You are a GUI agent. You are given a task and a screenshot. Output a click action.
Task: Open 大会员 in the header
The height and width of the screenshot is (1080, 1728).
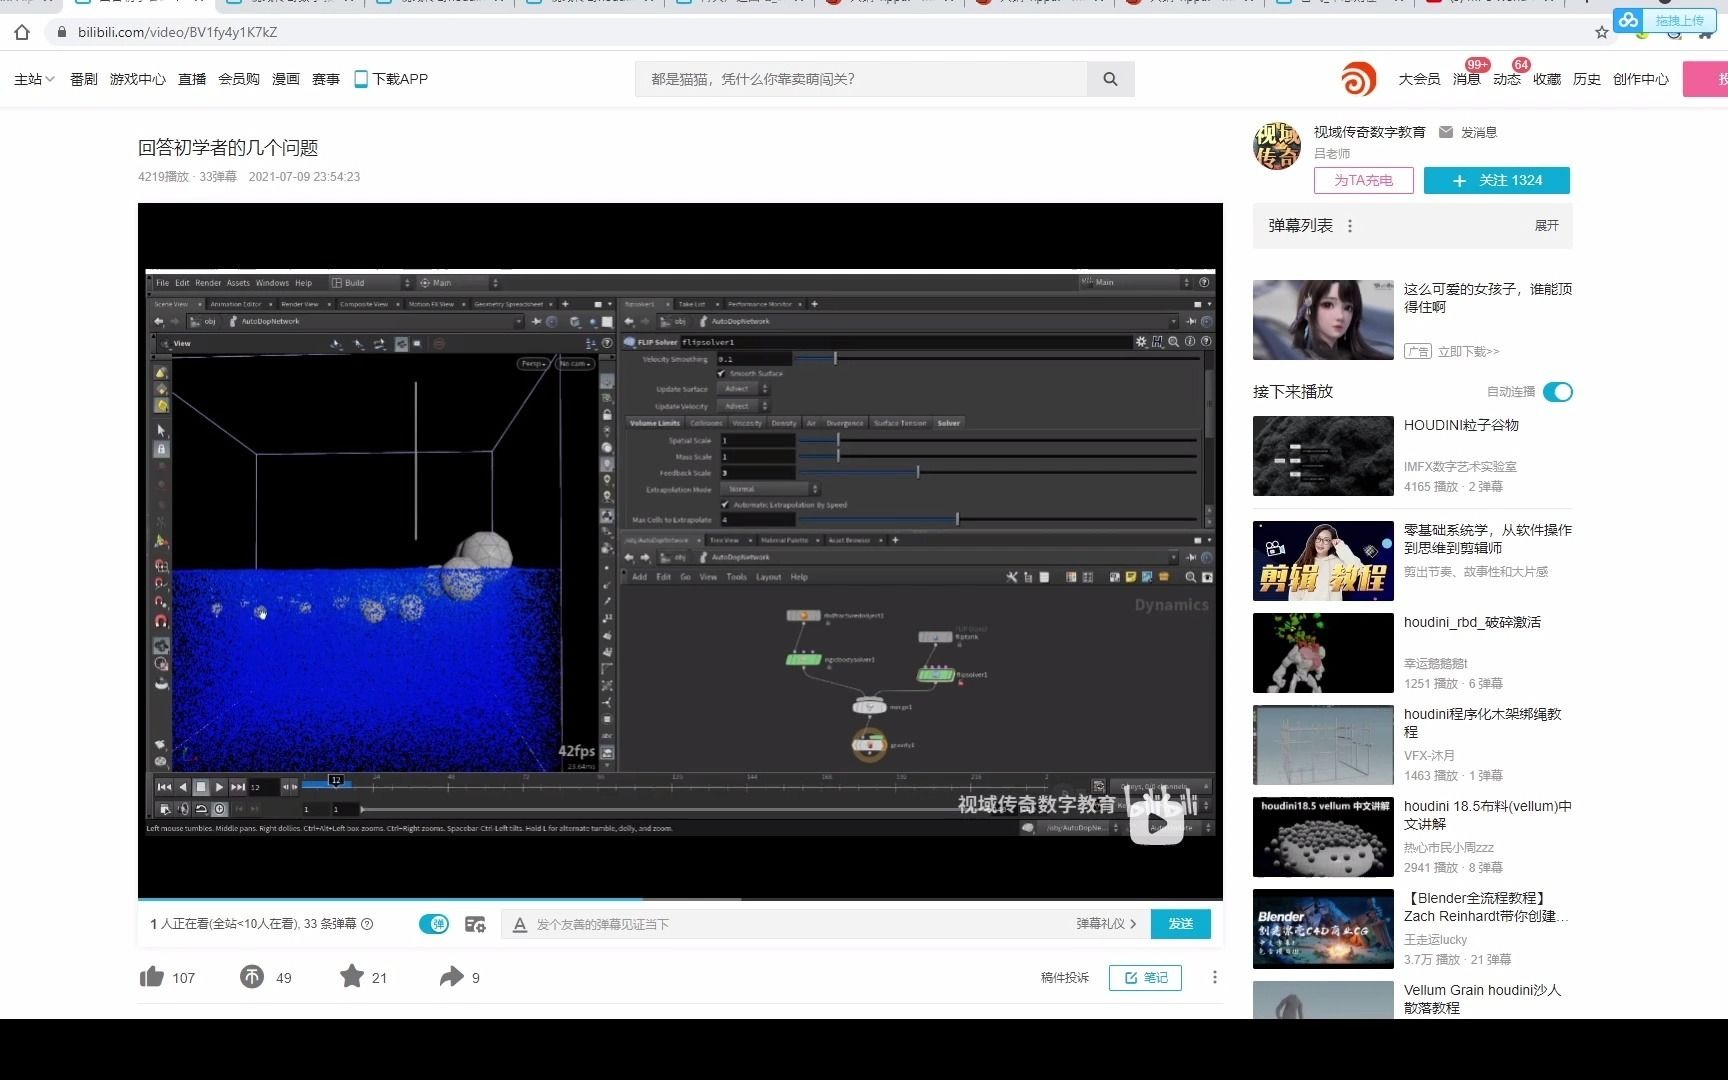pyautogui.click(x=1419, y=79)
